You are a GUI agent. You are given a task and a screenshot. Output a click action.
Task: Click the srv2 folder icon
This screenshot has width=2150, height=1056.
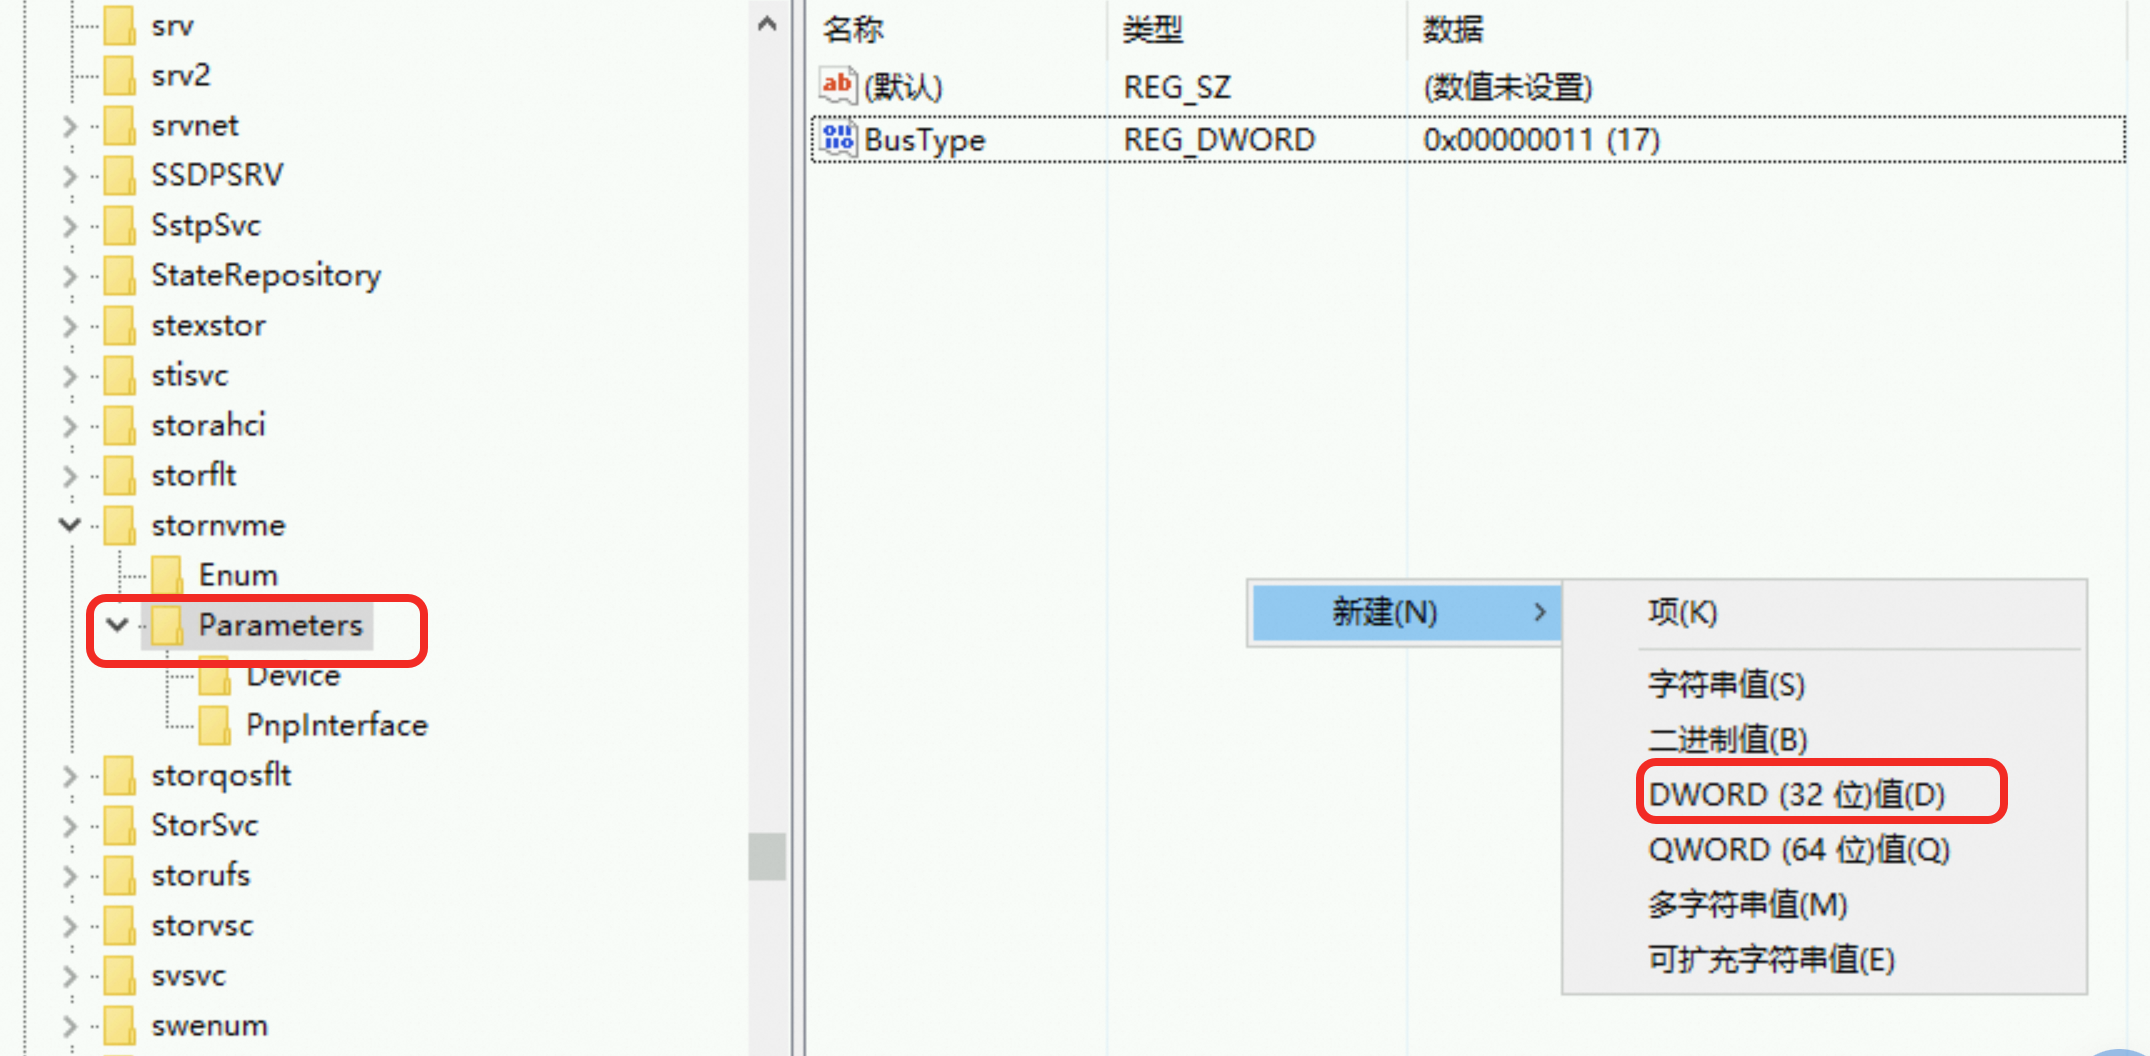pyautogui.click(x=120, y=75)
